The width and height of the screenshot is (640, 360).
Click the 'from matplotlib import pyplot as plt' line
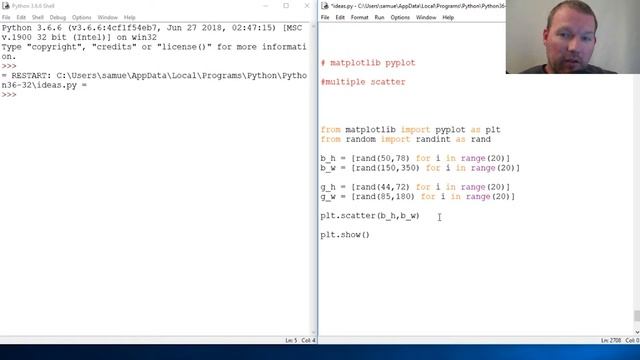coord(410,130)
